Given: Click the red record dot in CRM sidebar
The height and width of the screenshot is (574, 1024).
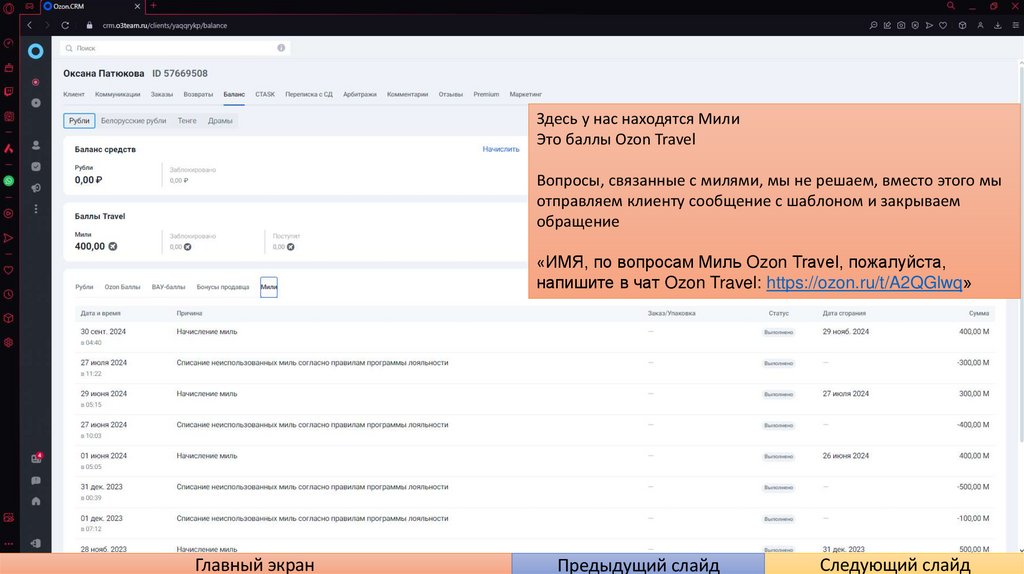Looking at the screenshot, I should [x=35, y=82].
